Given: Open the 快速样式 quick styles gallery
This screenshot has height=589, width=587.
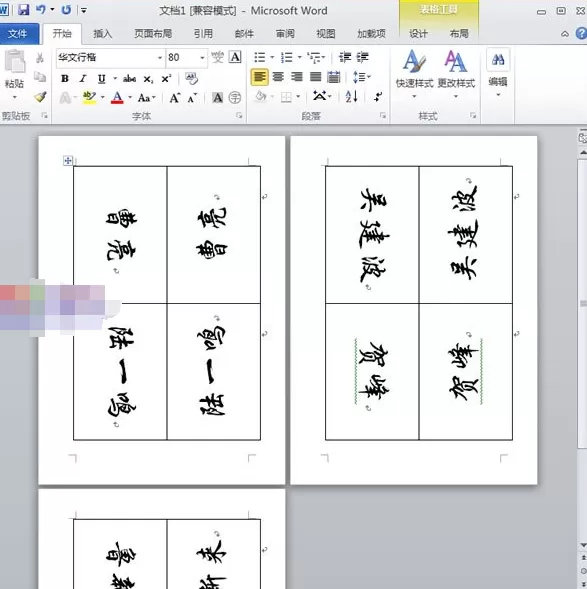Looking at the screenshot, I should tap(414, 74).
